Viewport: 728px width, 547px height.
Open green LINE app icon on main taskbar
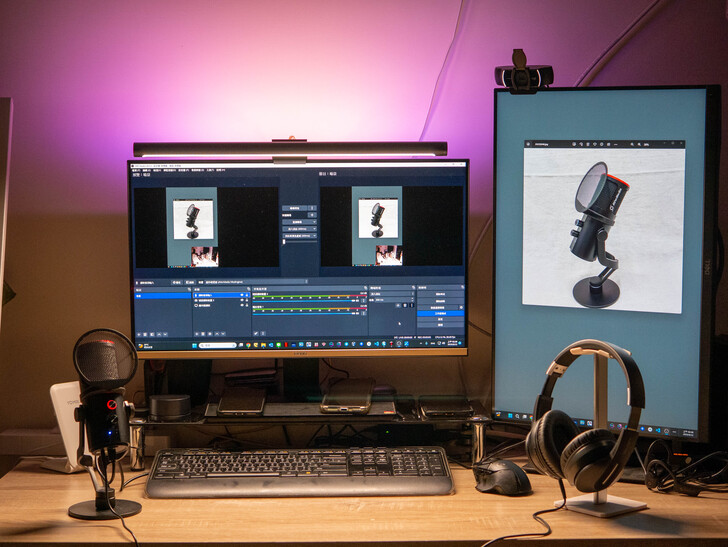coord(279,345)
